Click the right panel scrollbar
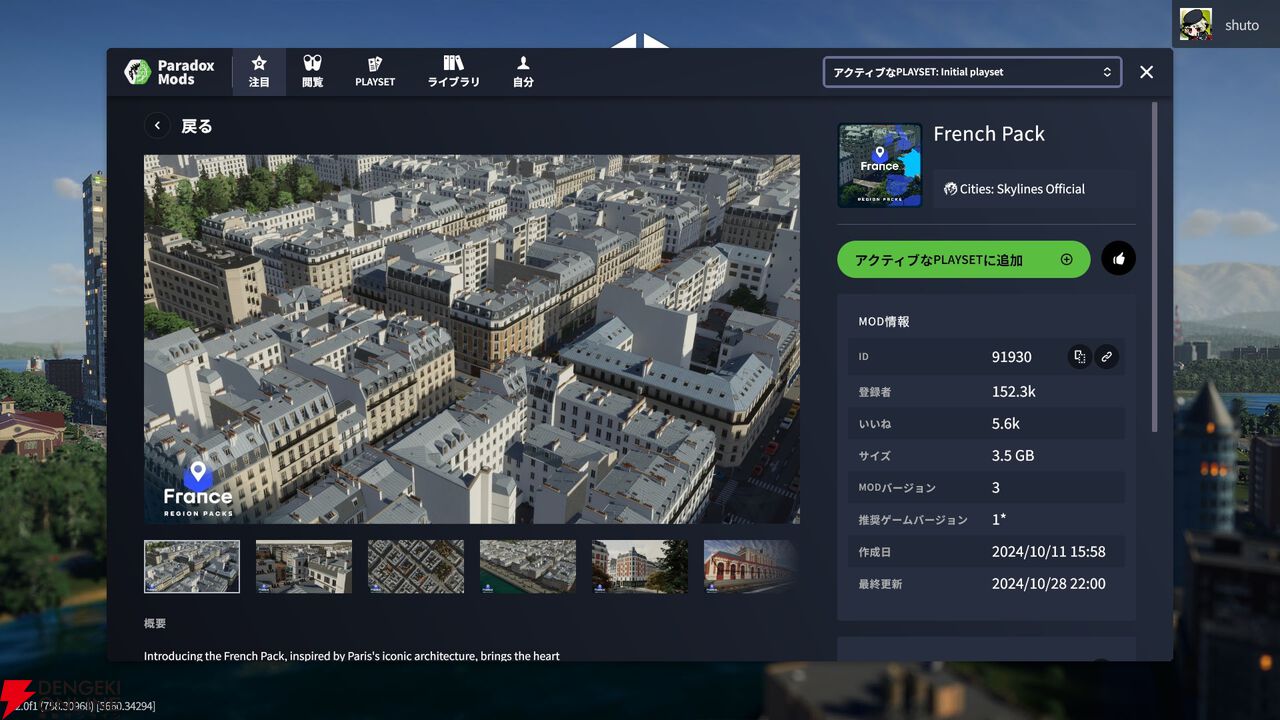 point(1155,265)
